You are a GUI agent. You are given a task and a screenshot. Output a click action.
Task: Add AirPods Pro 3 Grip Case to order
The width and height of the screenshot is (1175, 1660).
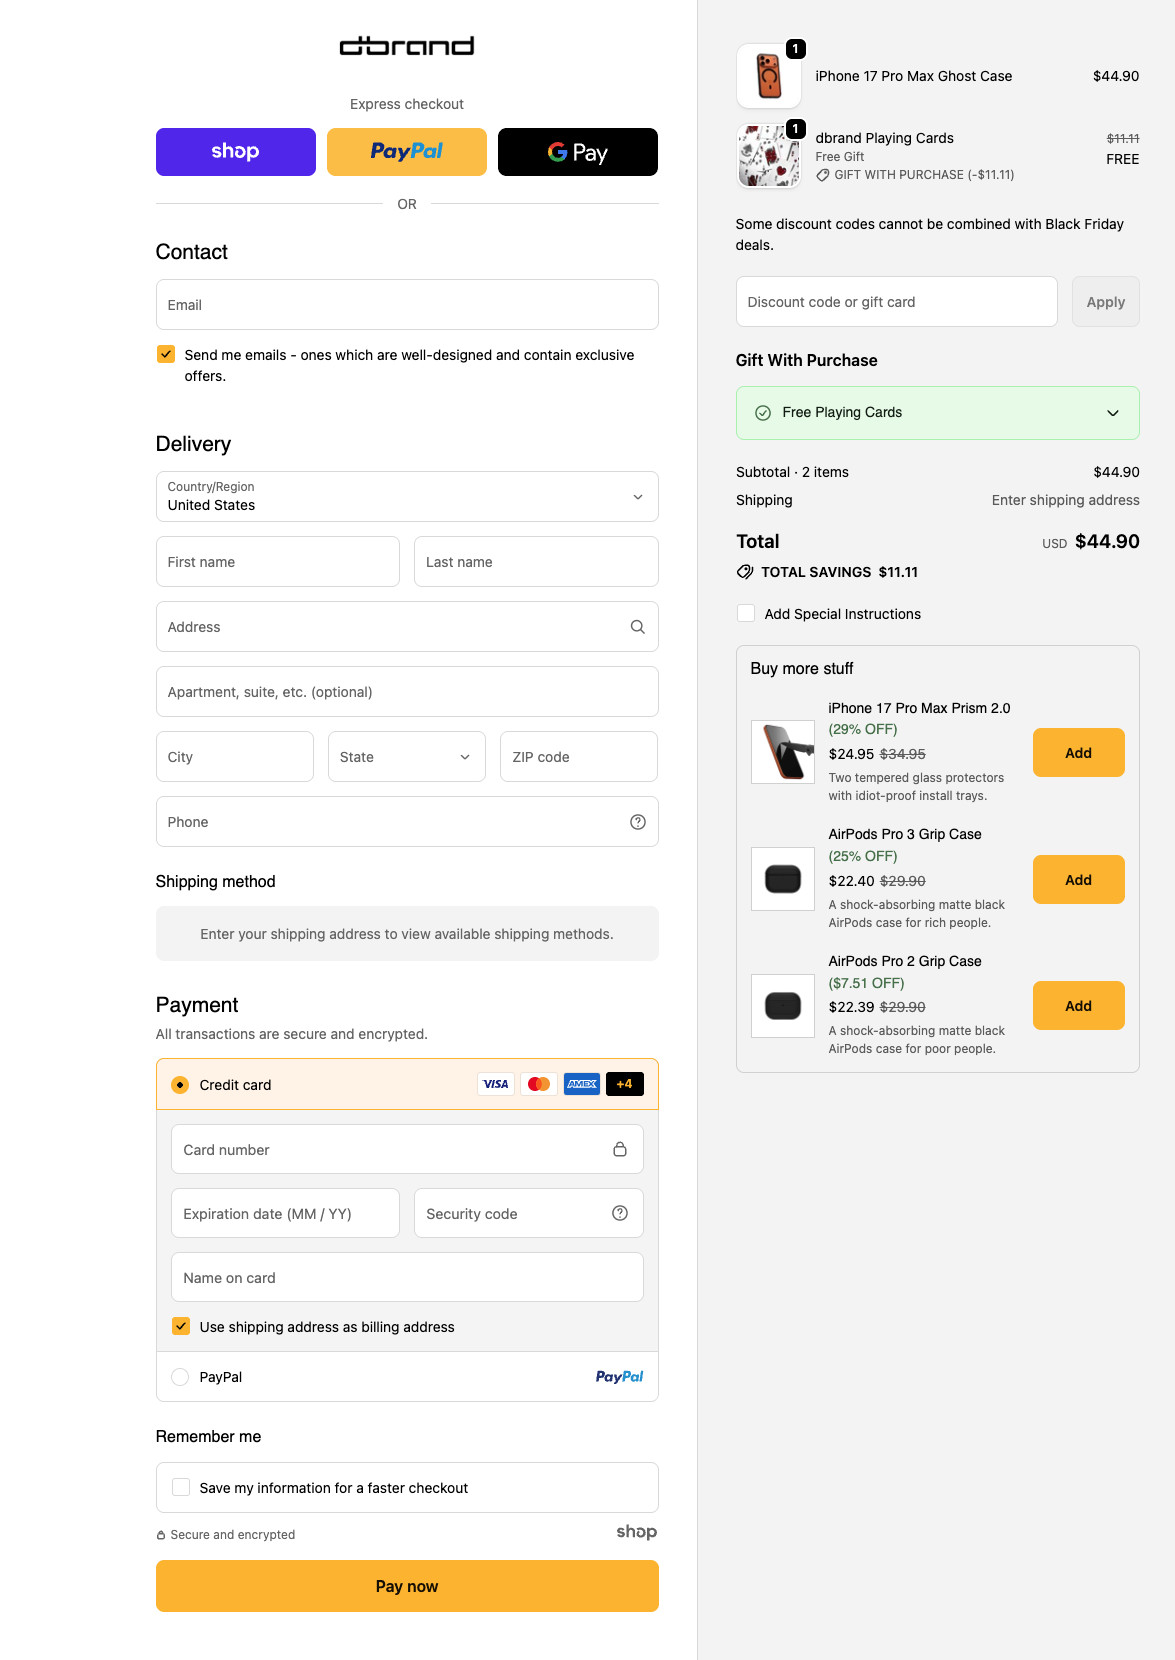coord(1078,880)
